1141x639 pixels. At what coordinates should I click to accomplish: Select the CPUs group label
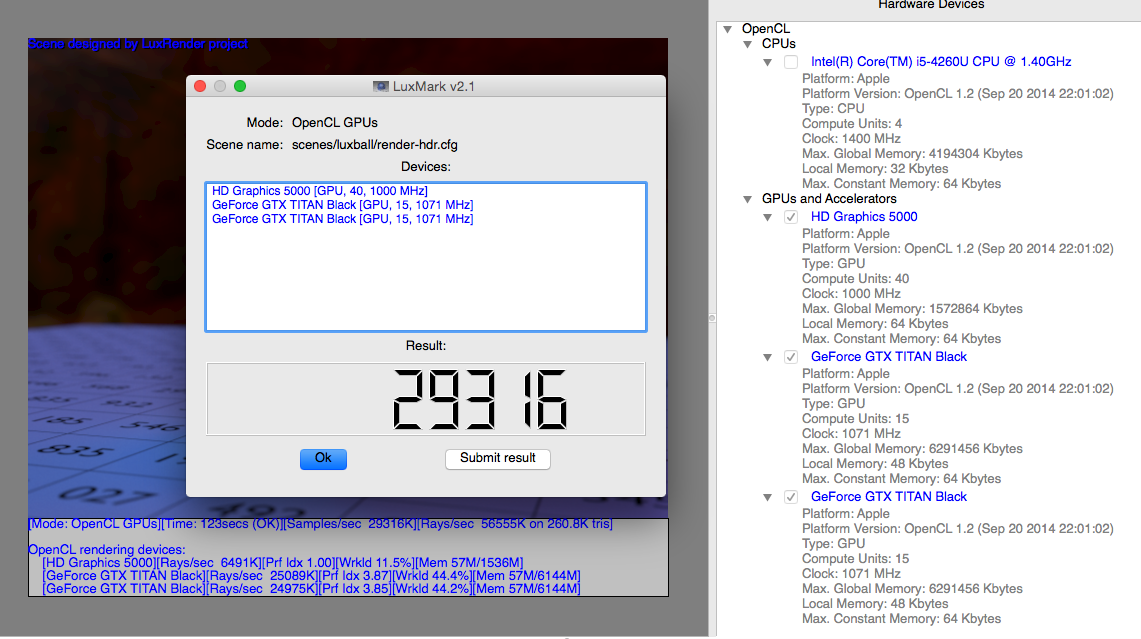779,44
